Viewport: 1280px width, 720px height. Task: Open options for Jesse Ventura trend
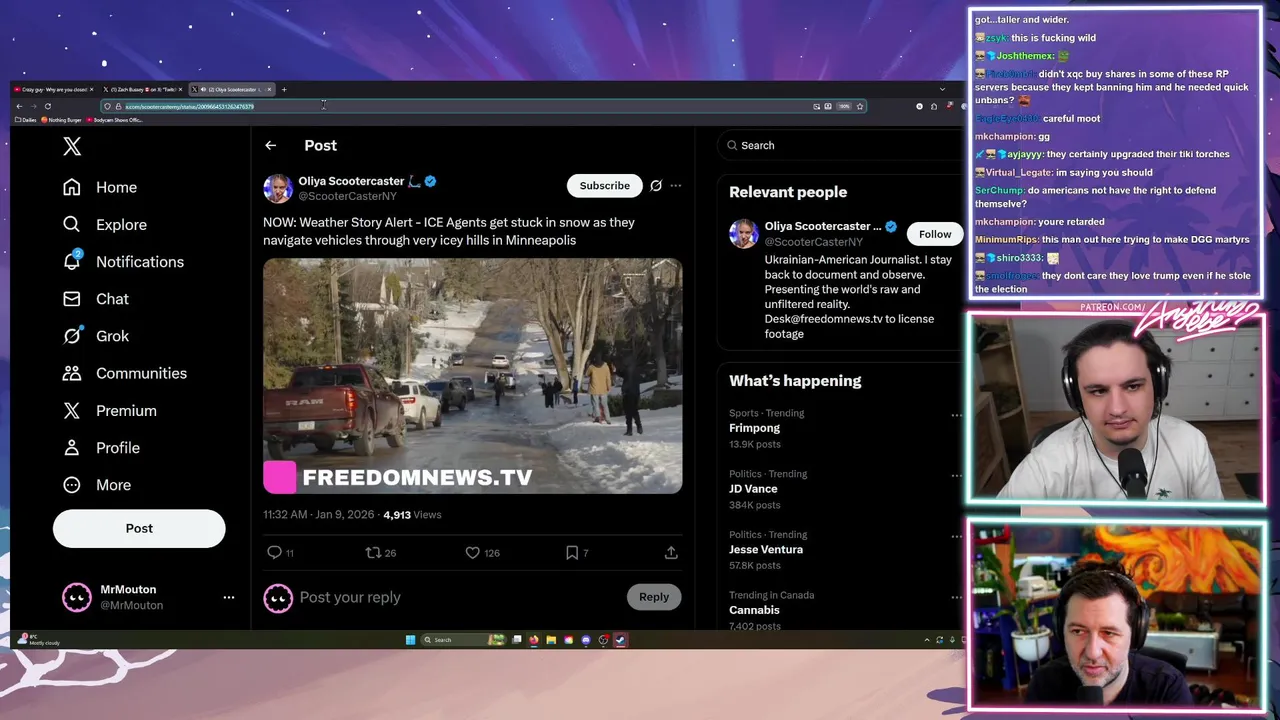point(956,536)
